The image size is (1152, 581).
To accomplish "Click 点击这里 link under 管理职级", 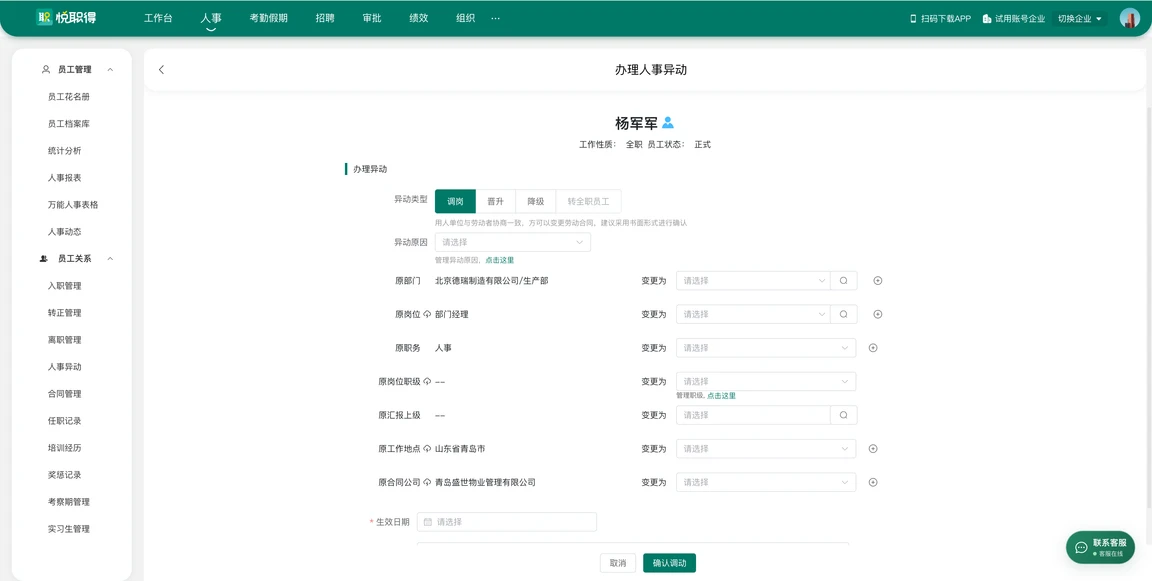I will coord(721,396).
